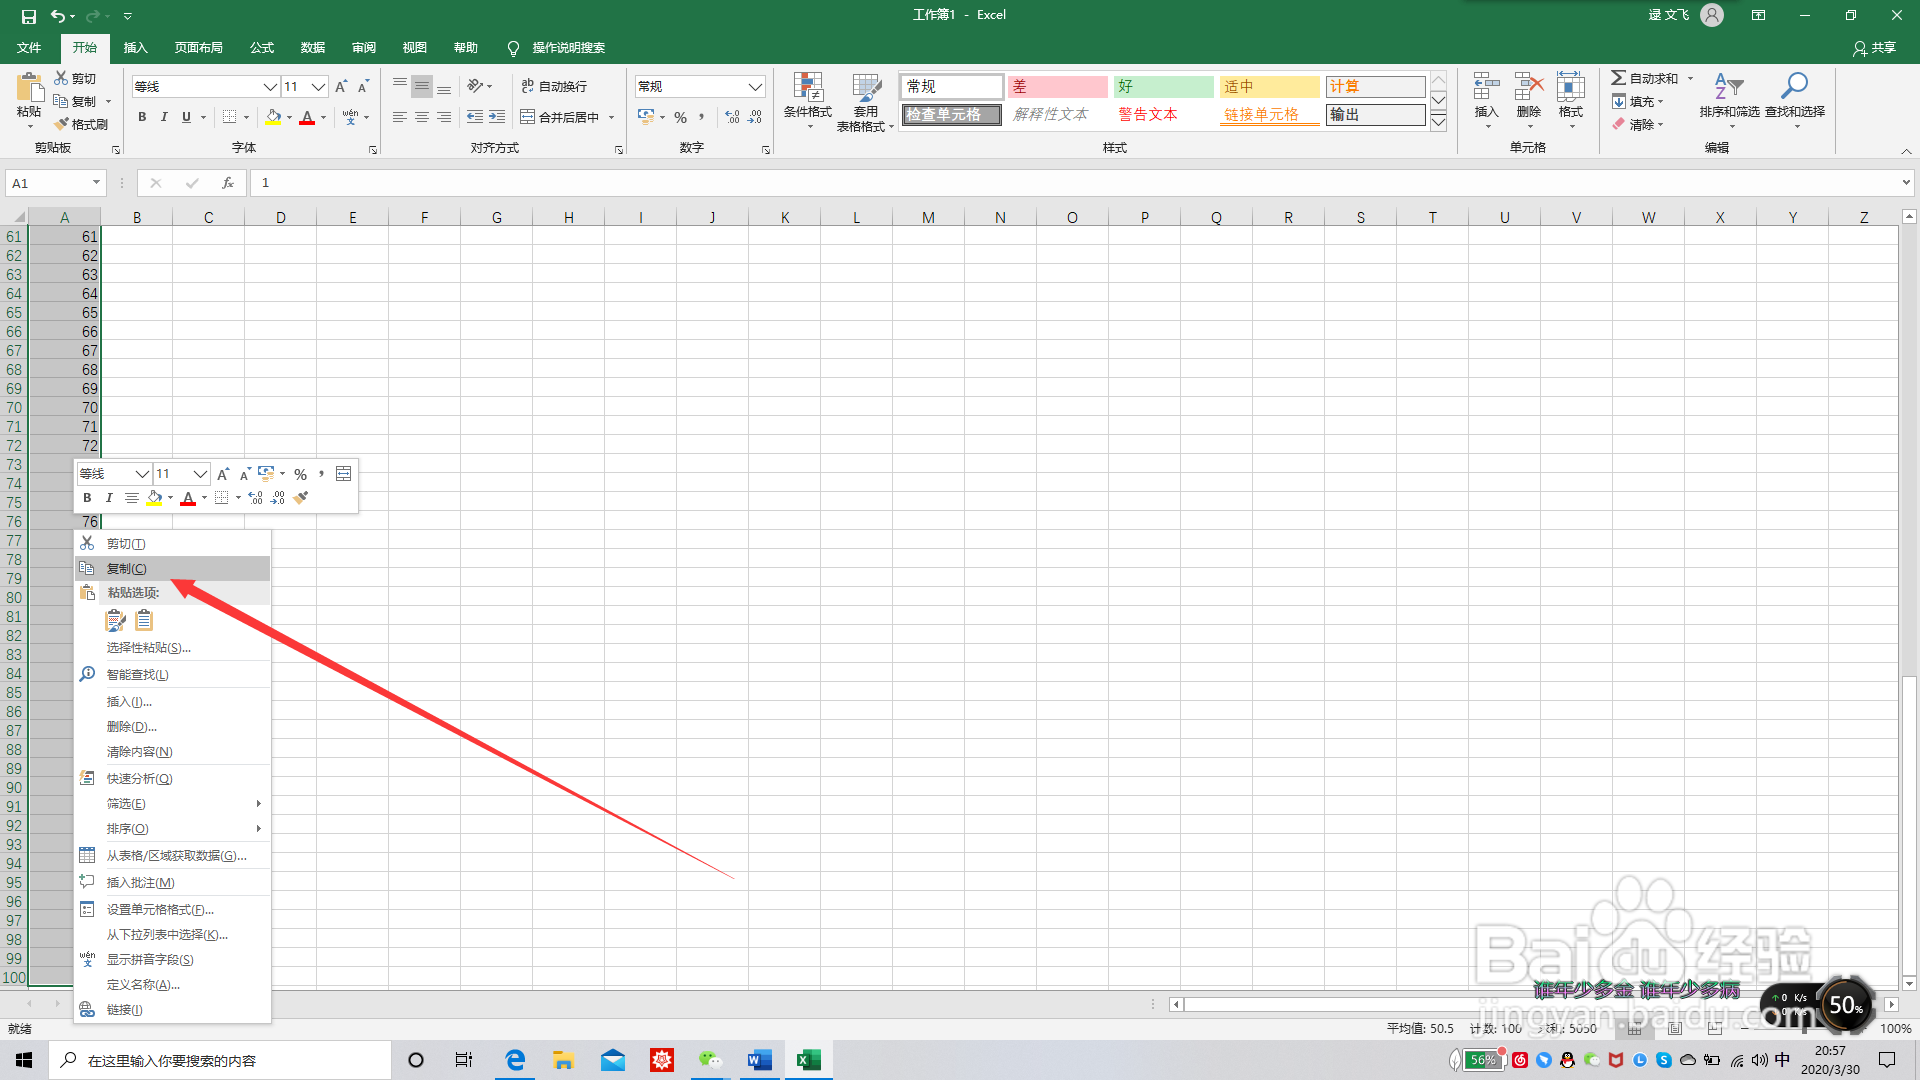Click the Share button
1920x1080 pixels.
1874,47
